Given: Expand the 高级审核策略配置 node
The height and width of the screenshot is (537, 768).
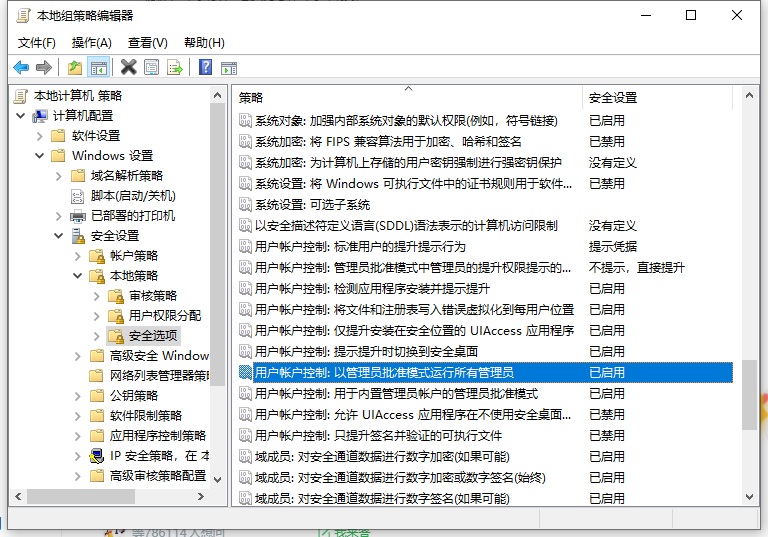Looking at the screenshot, I should point(78,476).
